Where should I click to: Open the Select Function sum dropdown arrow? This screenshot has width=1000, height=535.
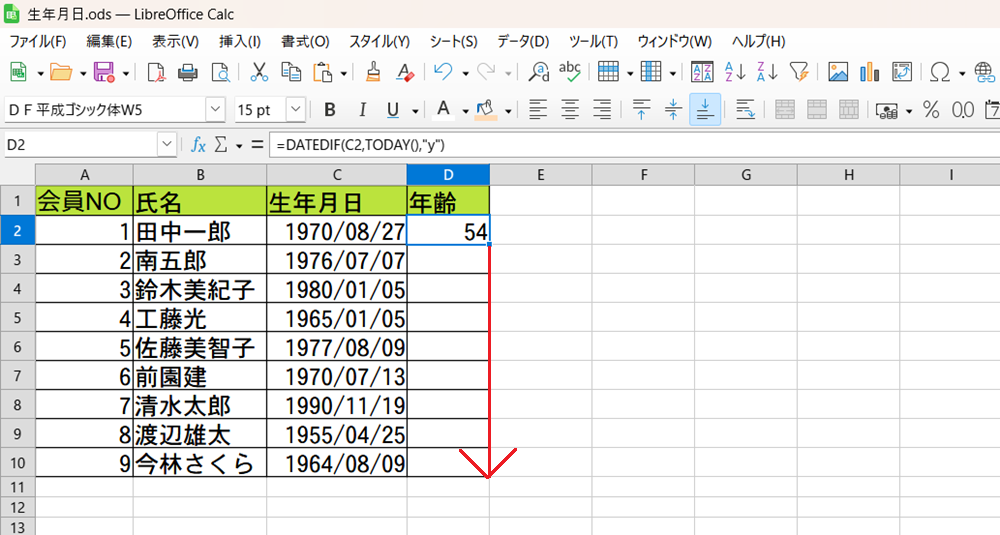coord(239,146)
